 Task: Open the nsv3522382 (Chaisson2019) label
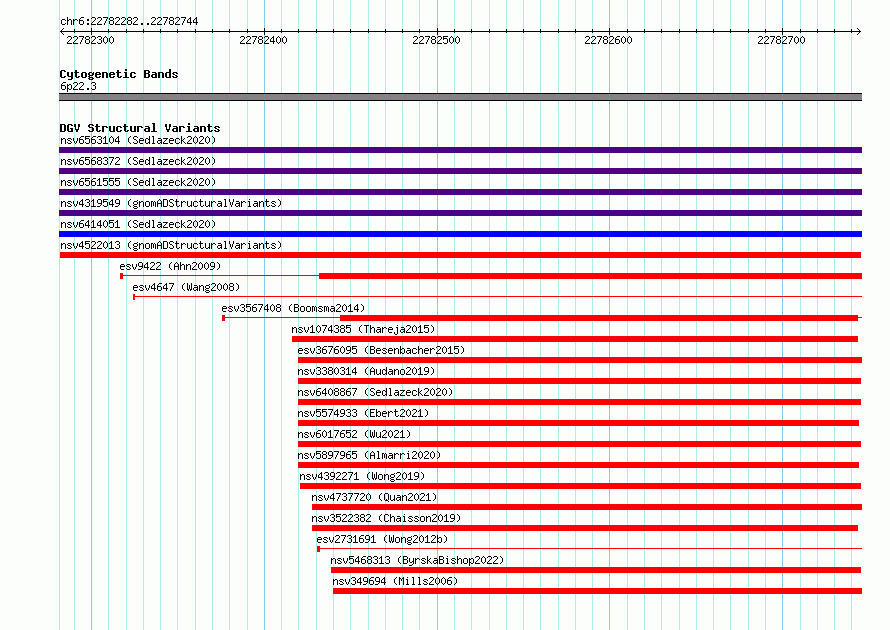(386, 518)
